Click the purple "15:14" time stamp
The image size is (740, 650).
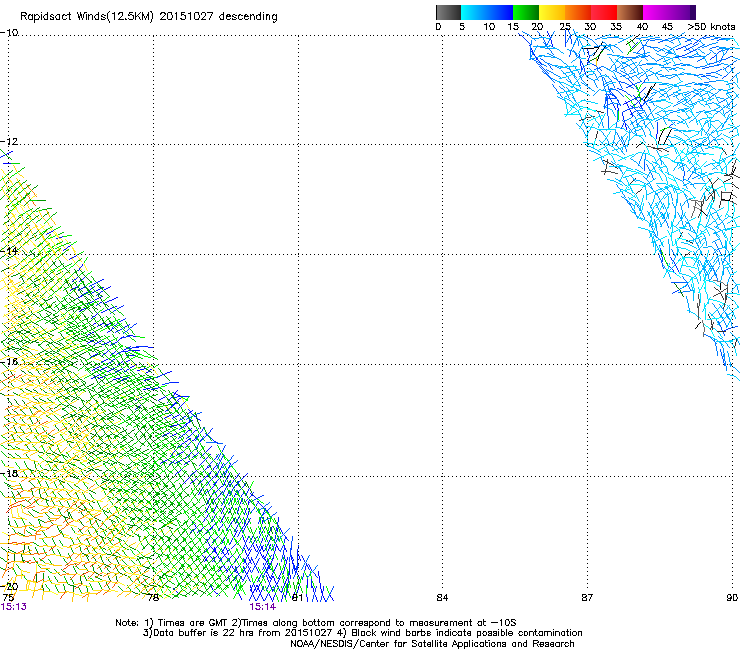pyautogui.click(x=262, y=607)
